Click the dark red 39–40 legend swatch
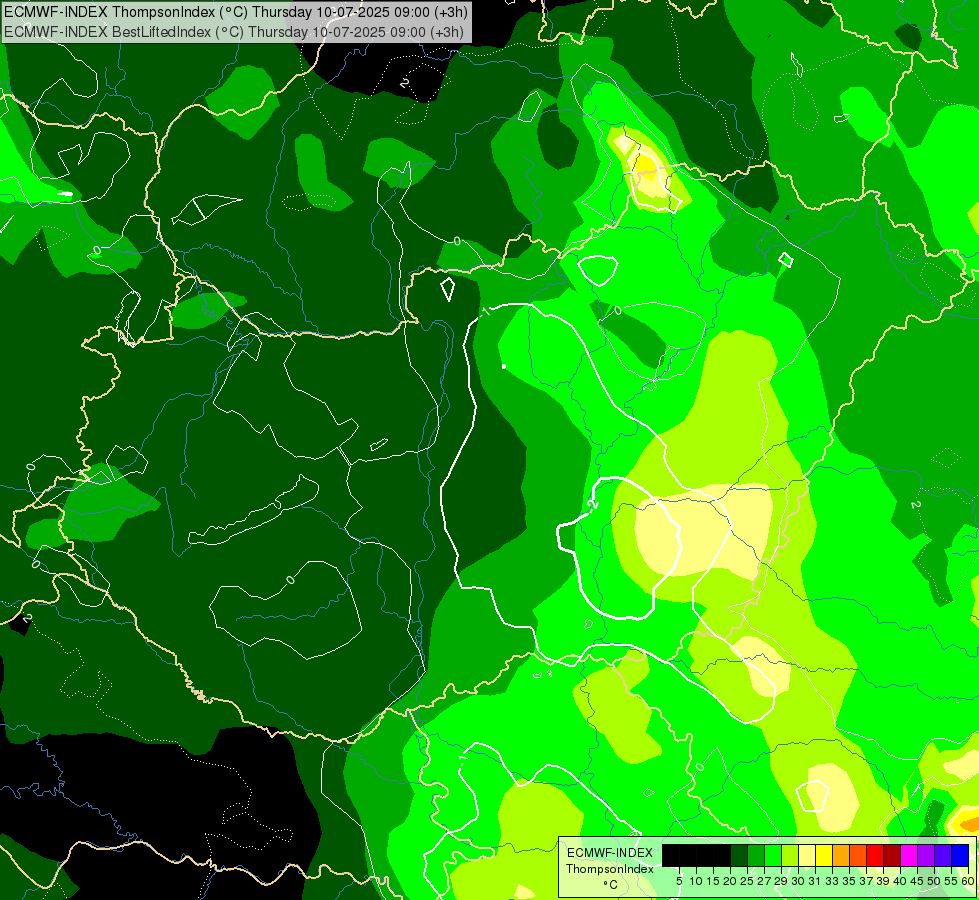 892,855
